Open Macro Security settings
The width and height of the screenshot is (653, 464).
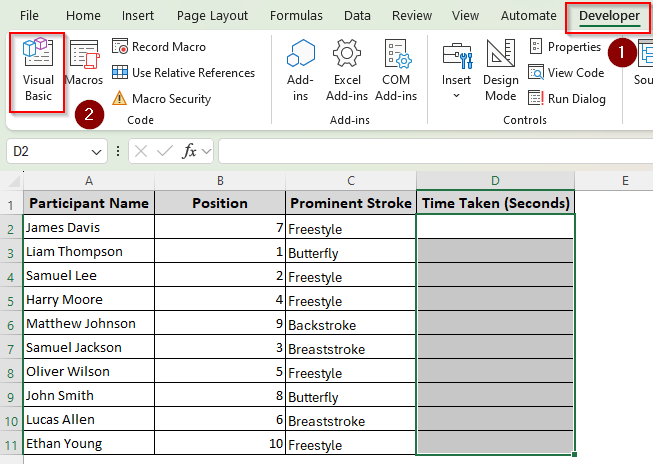[162, 99]
